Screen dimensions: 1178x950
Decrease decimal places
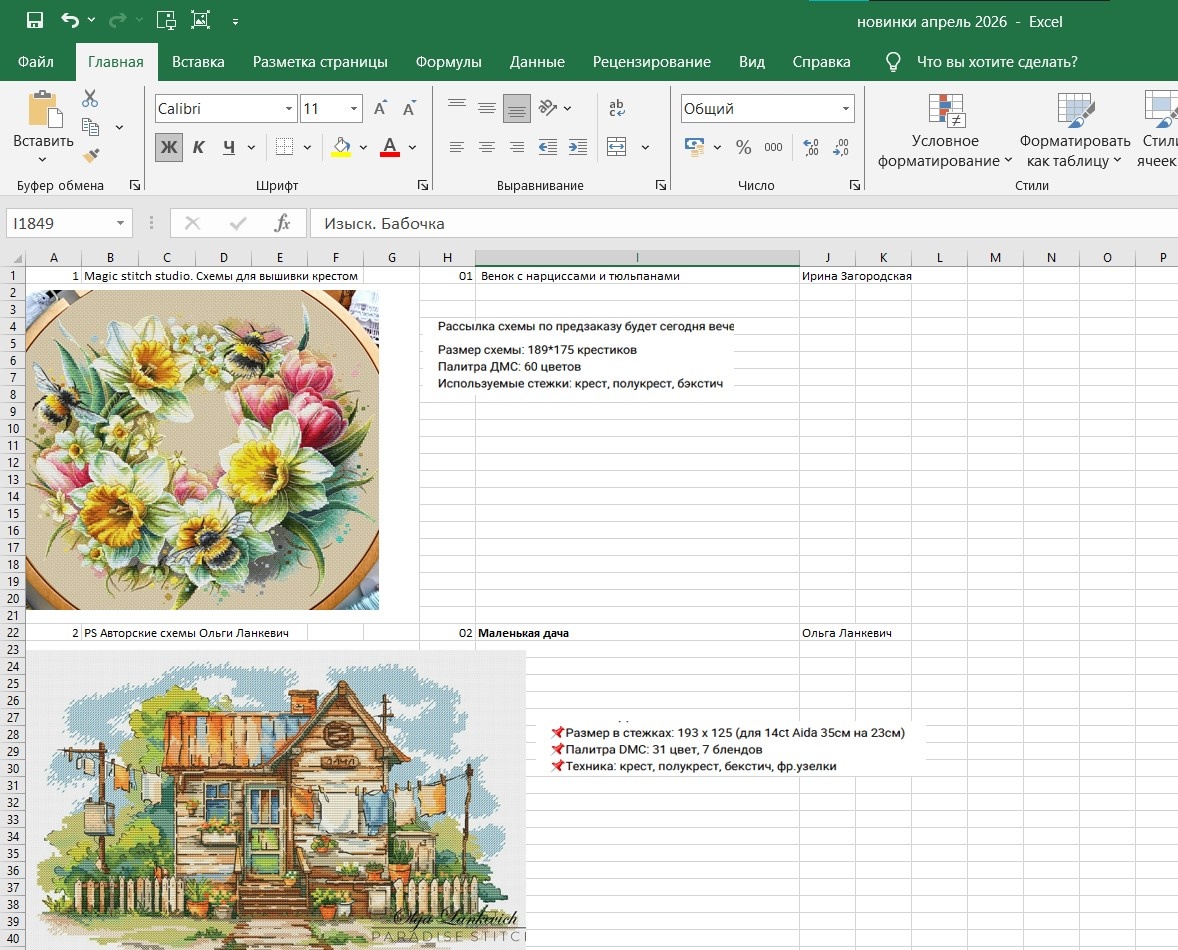click(841, 147)
